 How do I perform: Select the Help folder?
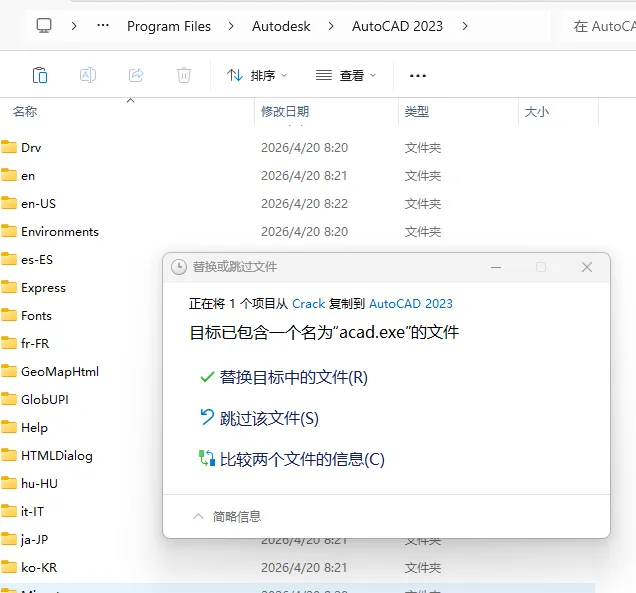tap(34, 428)
